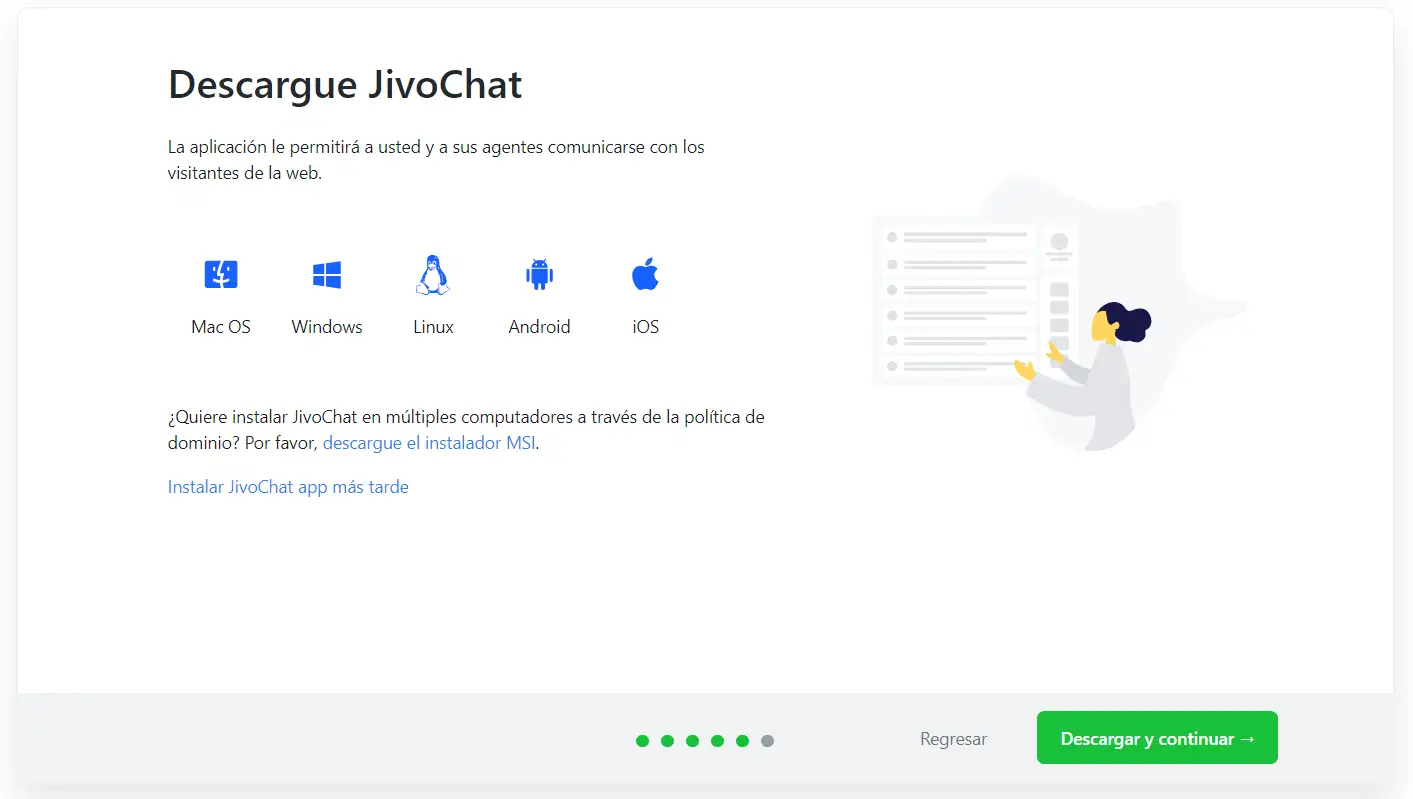Choose the Windows logo icon
1413x799 pixels.
click(327, 274)
